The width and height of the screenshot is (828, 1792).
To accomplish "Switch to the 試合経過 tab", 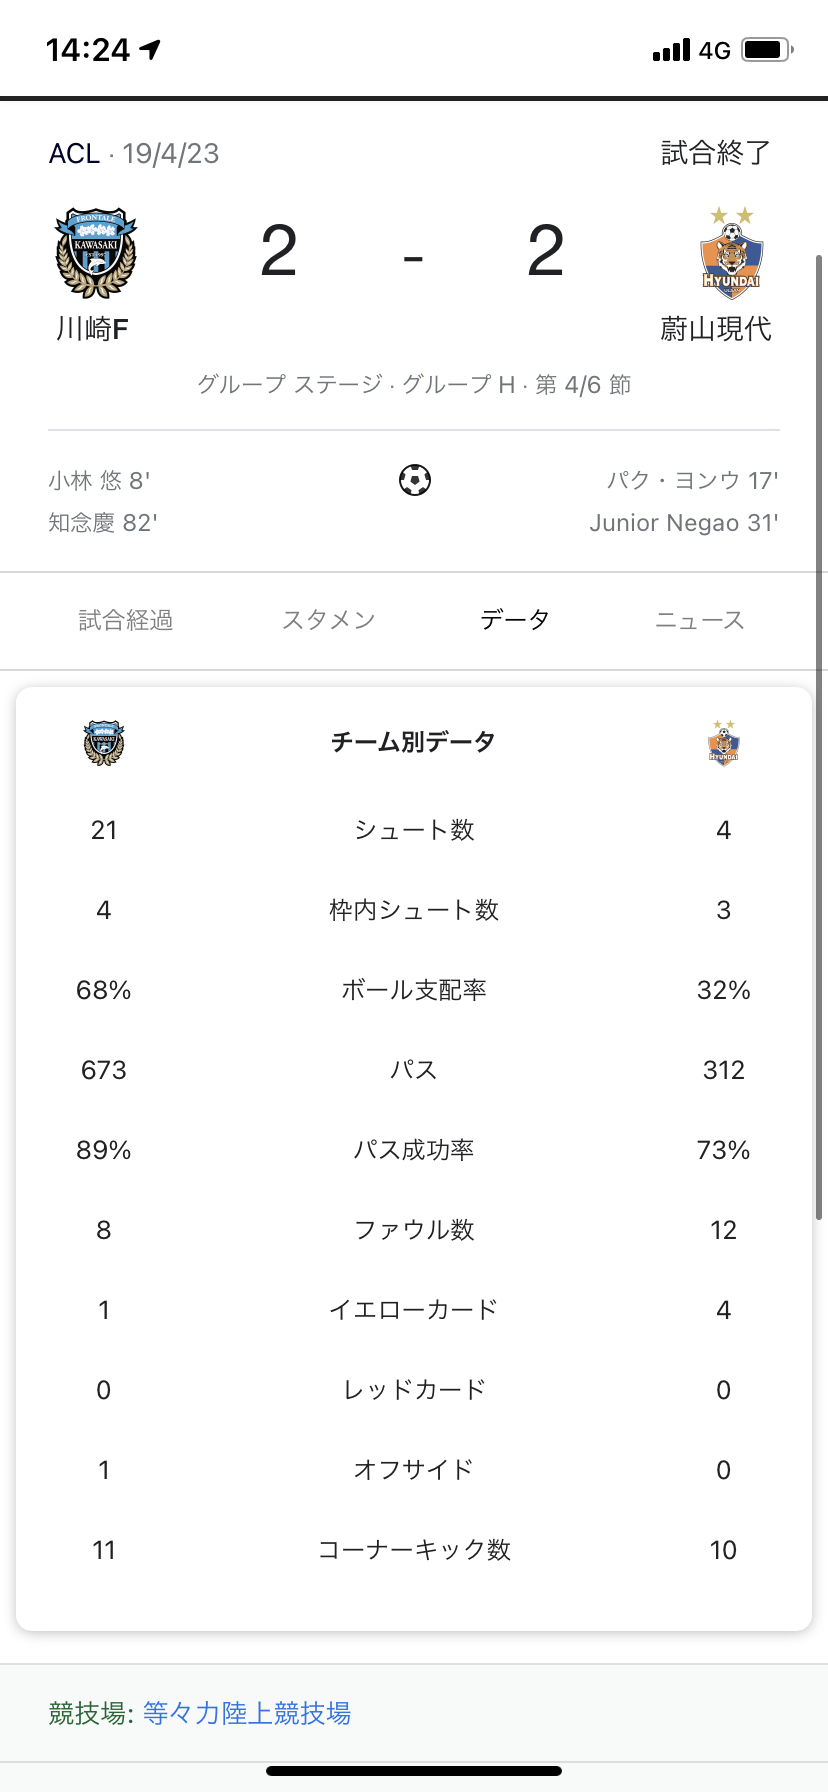I will pos(126,620).
